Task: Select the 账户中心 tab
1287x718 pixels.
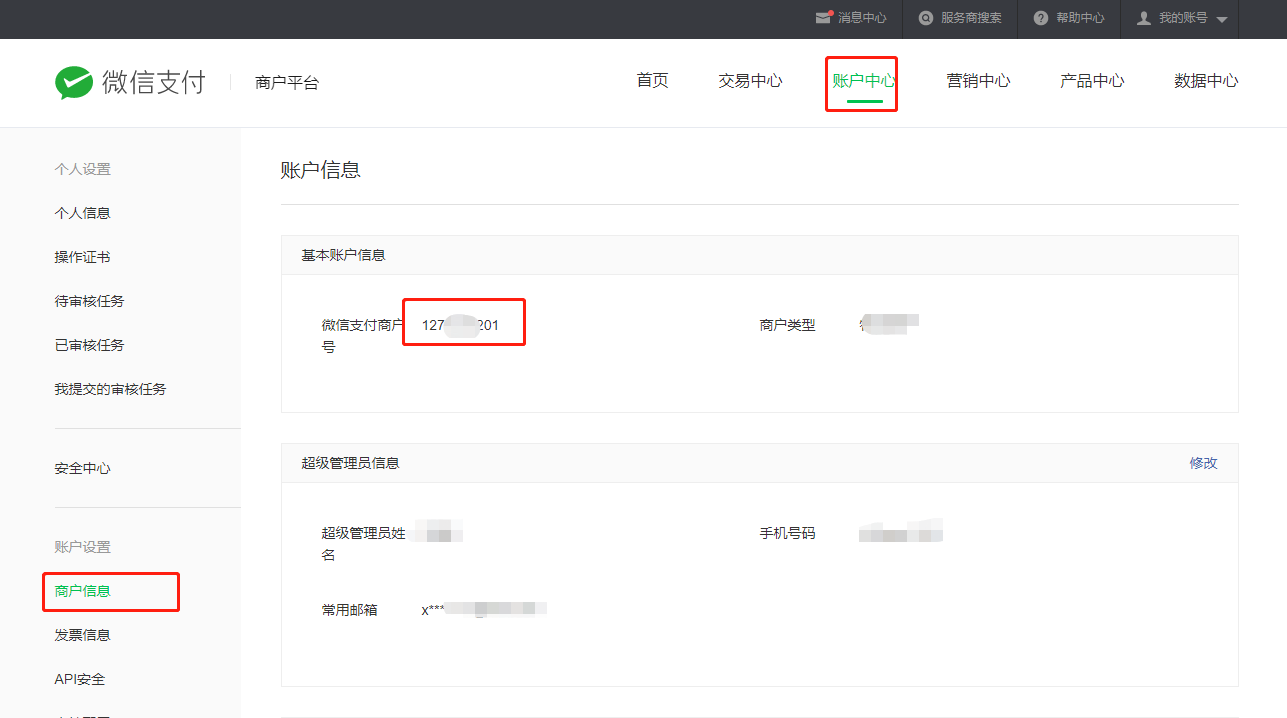Action: tap(863, 81)
